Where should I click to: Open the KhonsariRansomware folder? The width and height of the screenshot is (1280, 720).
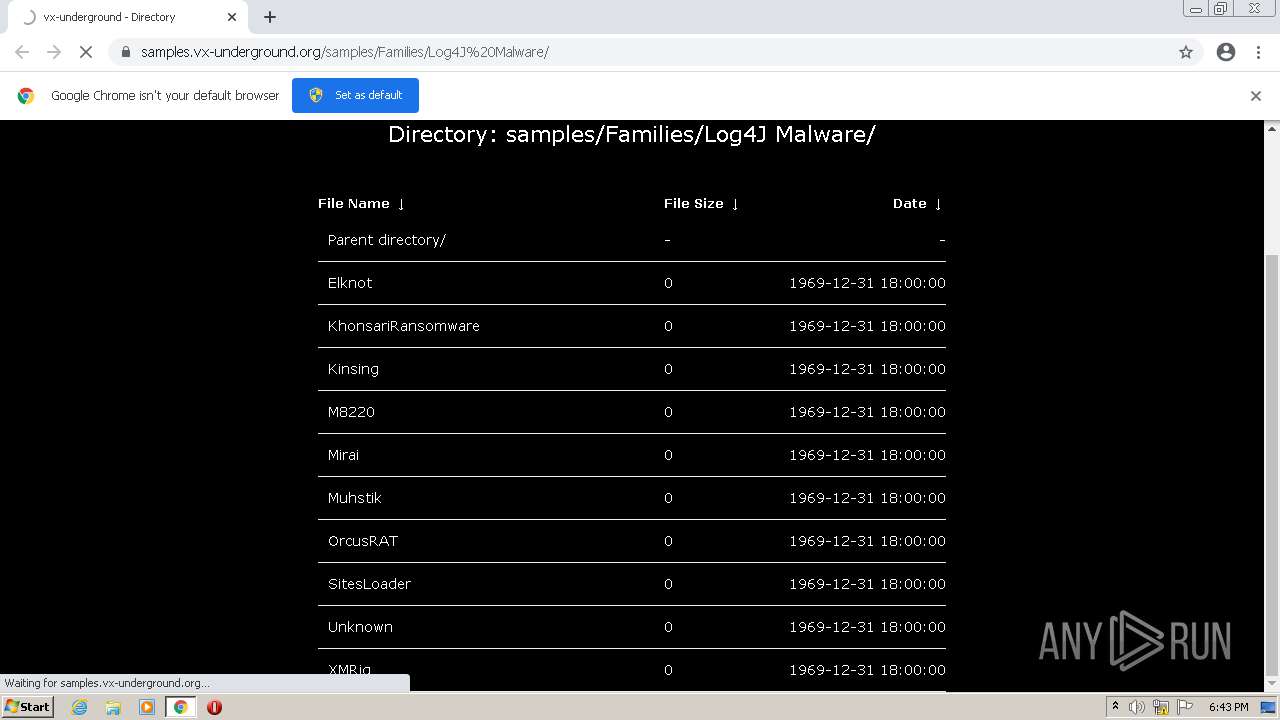click(x=404, y=326)
